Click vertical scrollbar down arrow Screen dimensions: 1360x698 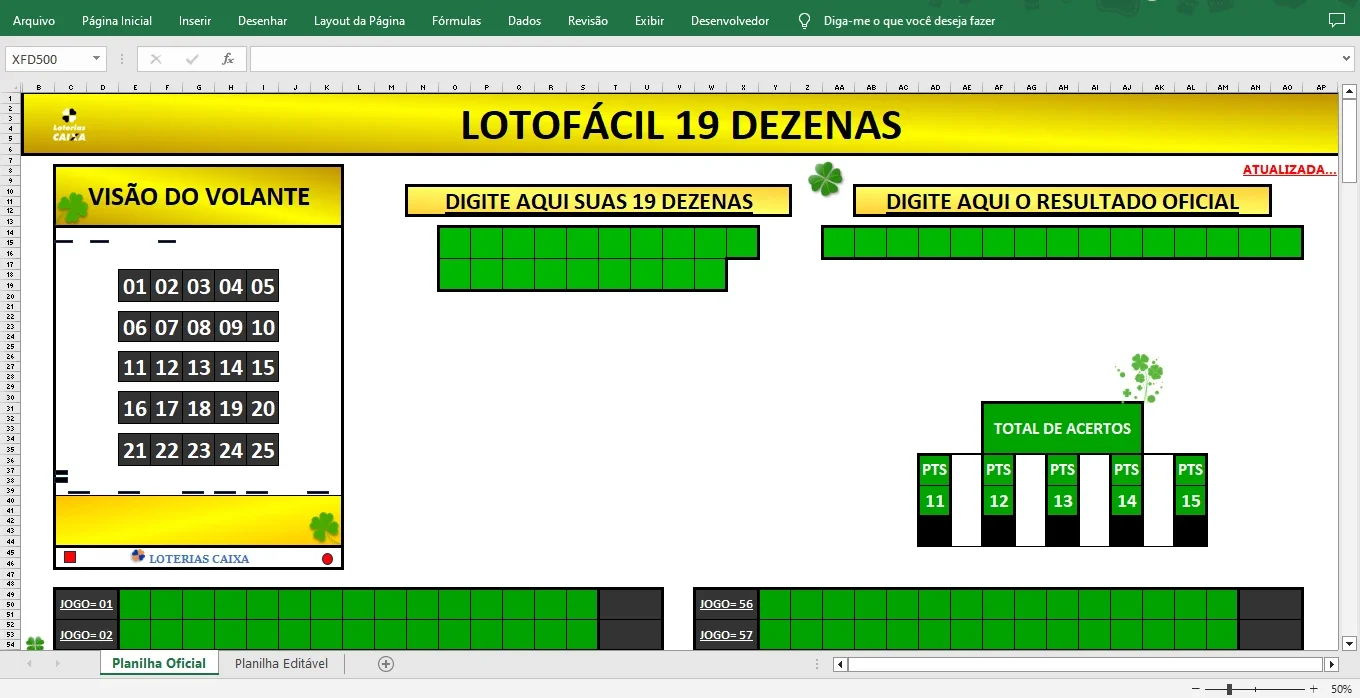point(1348,643)
